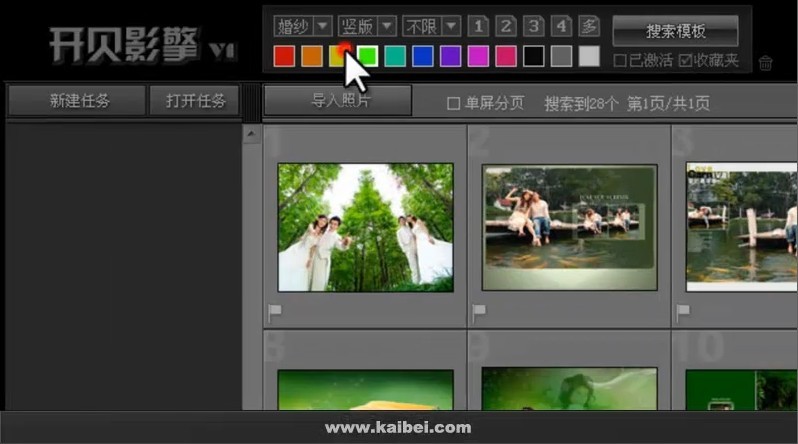Pick the light gray color swatch

click(x=589, y=56)
